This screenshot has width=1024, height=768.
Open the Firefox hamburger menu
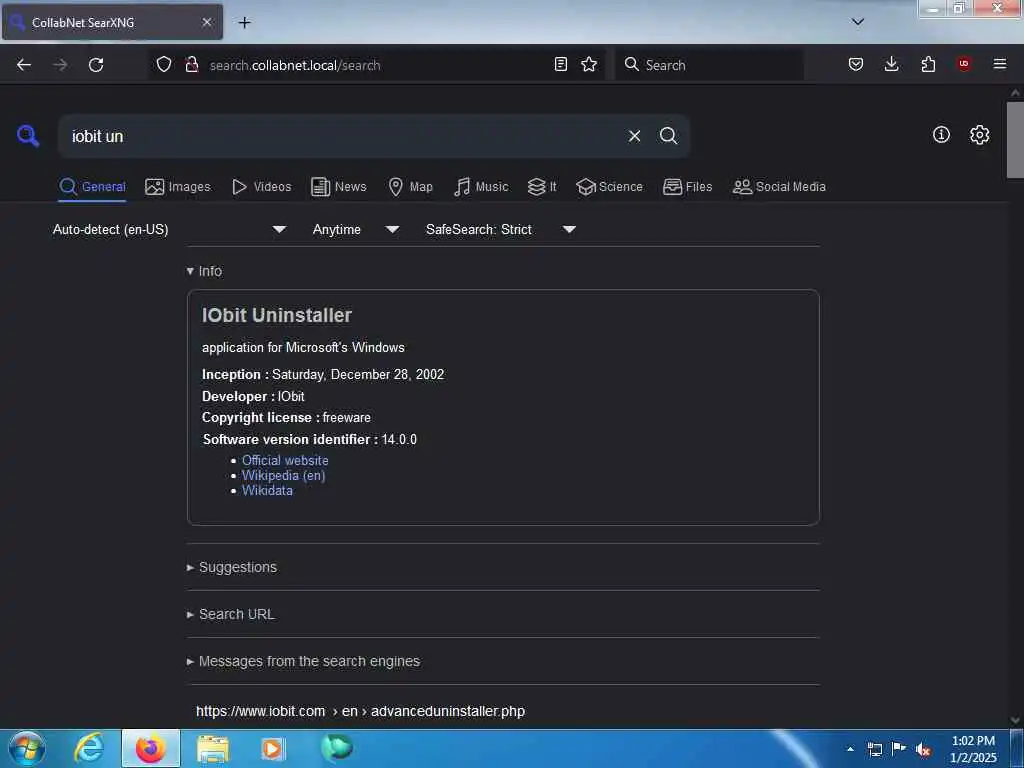(x=999, y=64)
